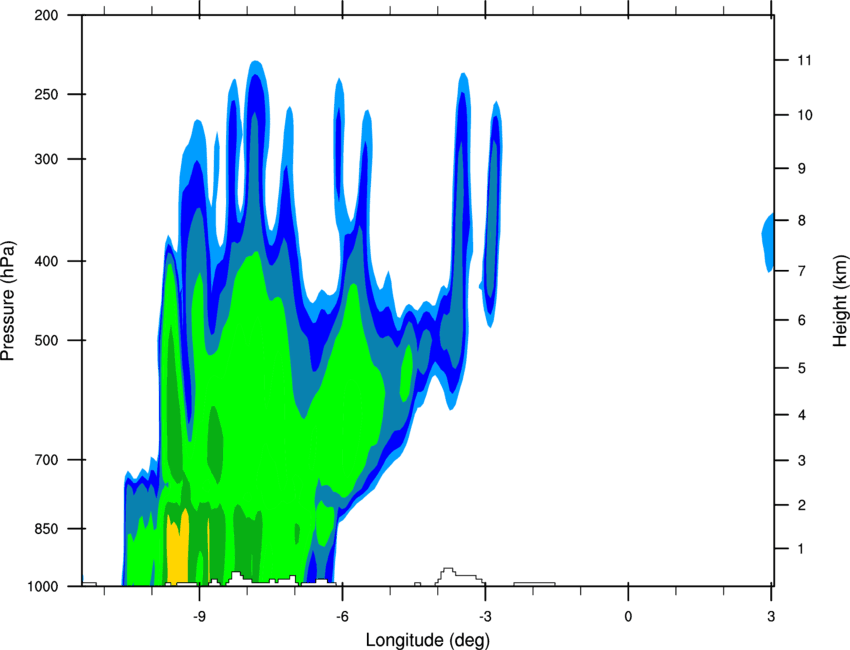Image resolution: width=850 pixels, height=650 pixels.
Task: Pick the 7 km height label
Action: click(801, 271)
